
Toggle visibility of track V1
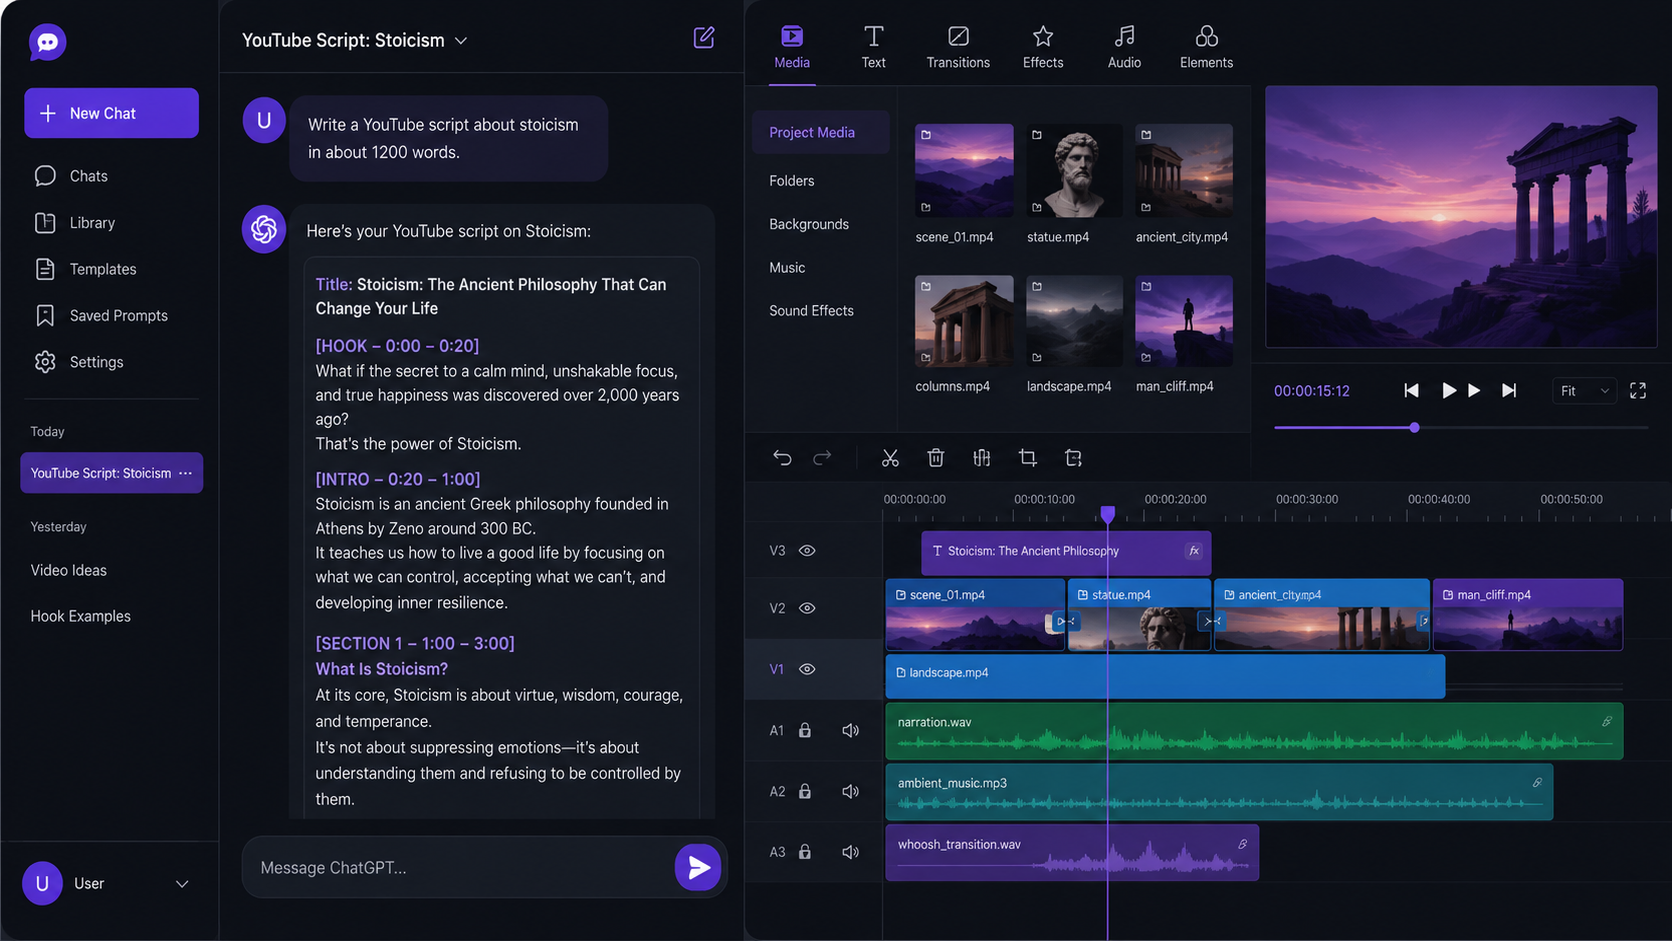(x=807, y=669)
